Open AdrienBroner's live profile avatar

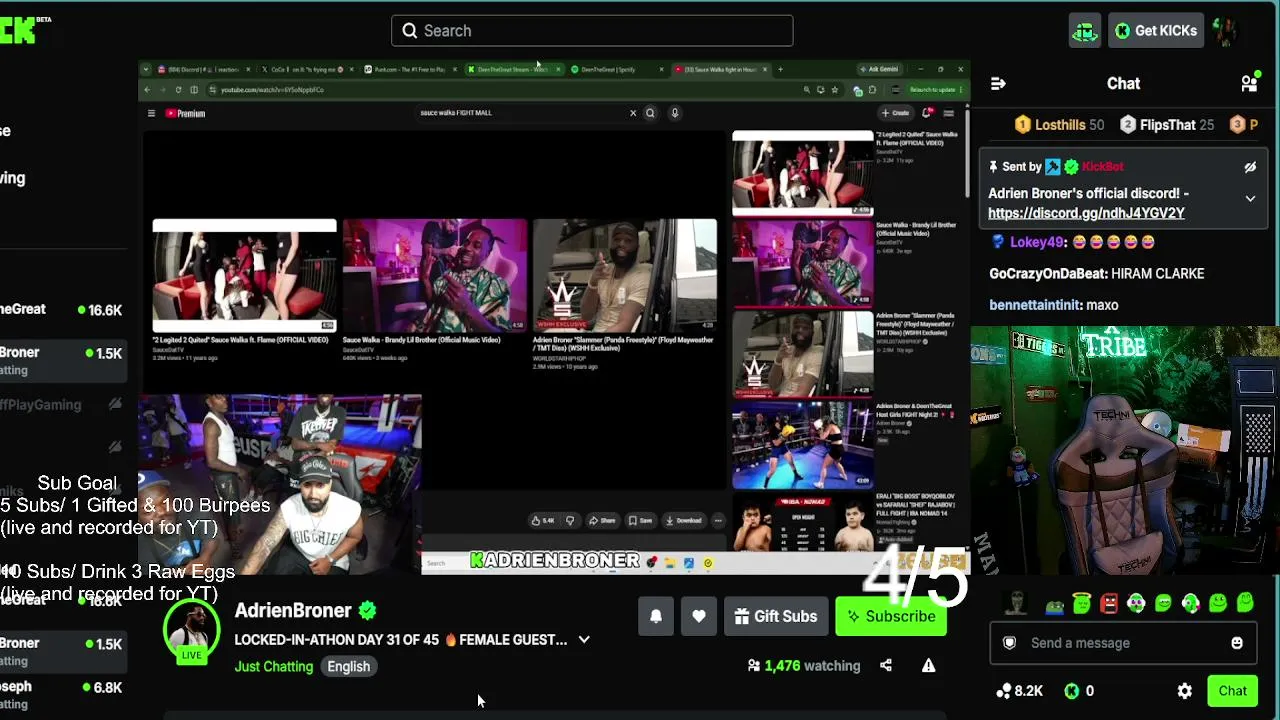coord(192,633)
